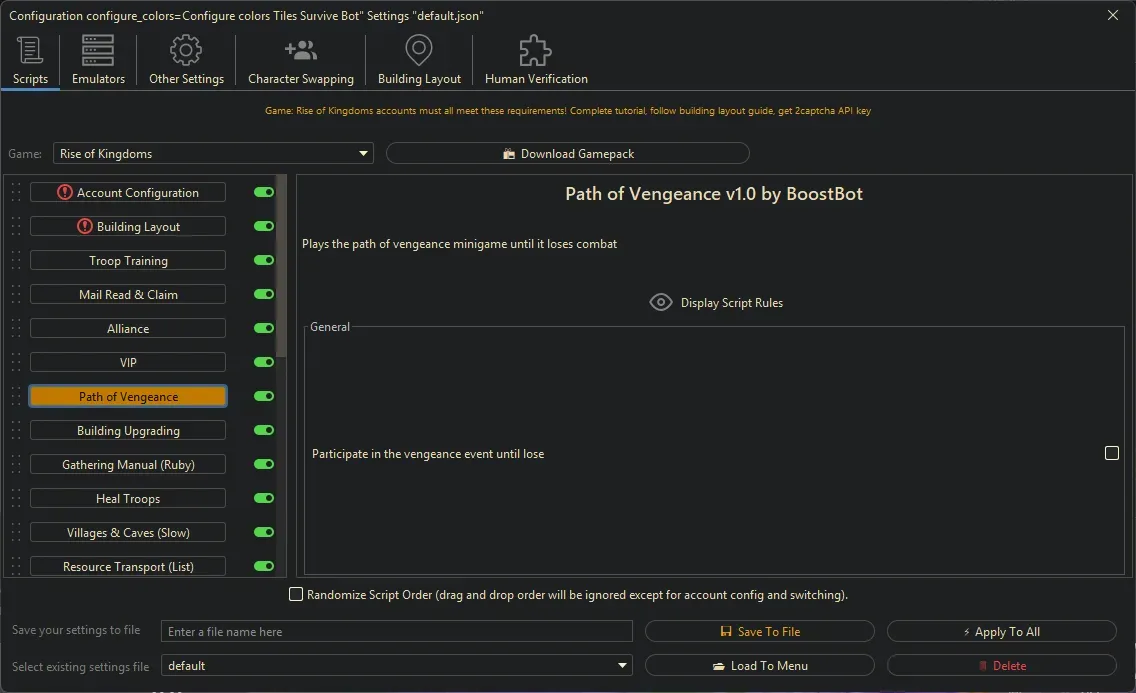Screen dimensions: 1136x693
Task: Check the Randomize Script Order option
Action: (x=296, y=594)
